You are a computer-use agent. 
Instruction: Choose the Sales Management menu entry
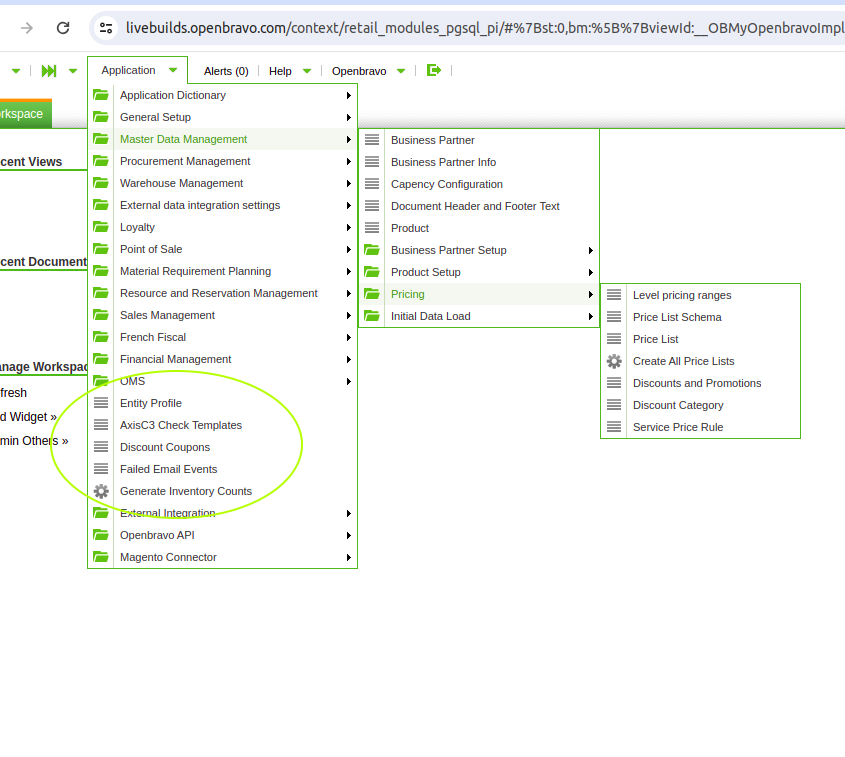[x=167, y=315]
